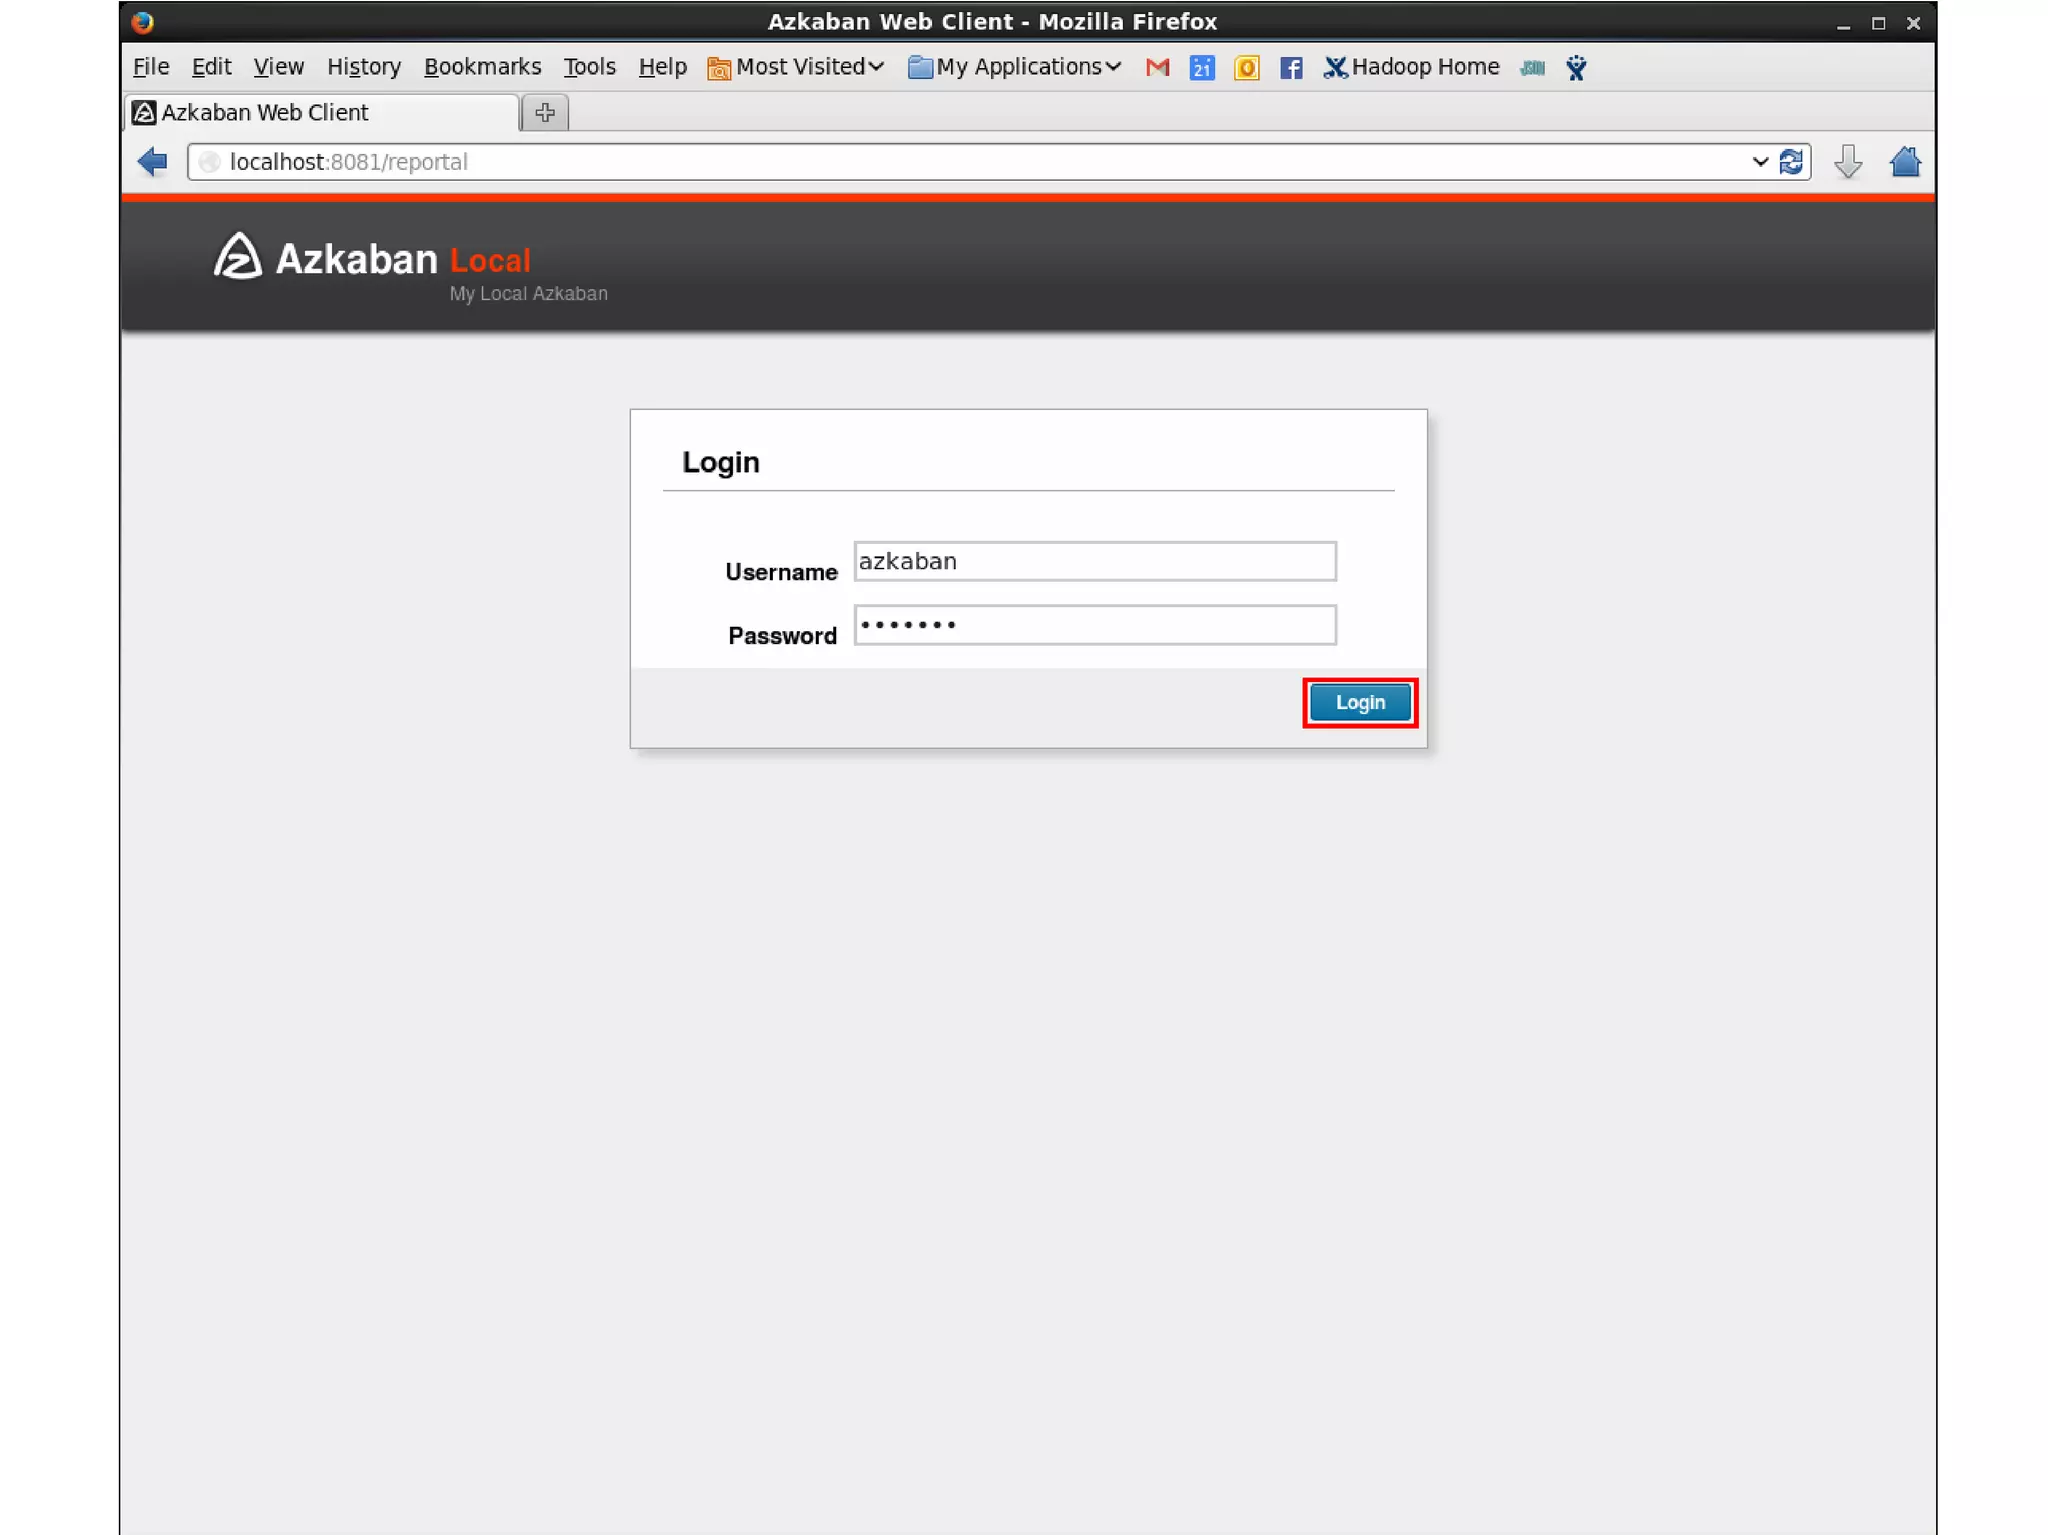Image resolution: width=2048 pixels, height=1535 pixels.
Task: Open the Facebook bookmark icon
Action: point(1291,68)
